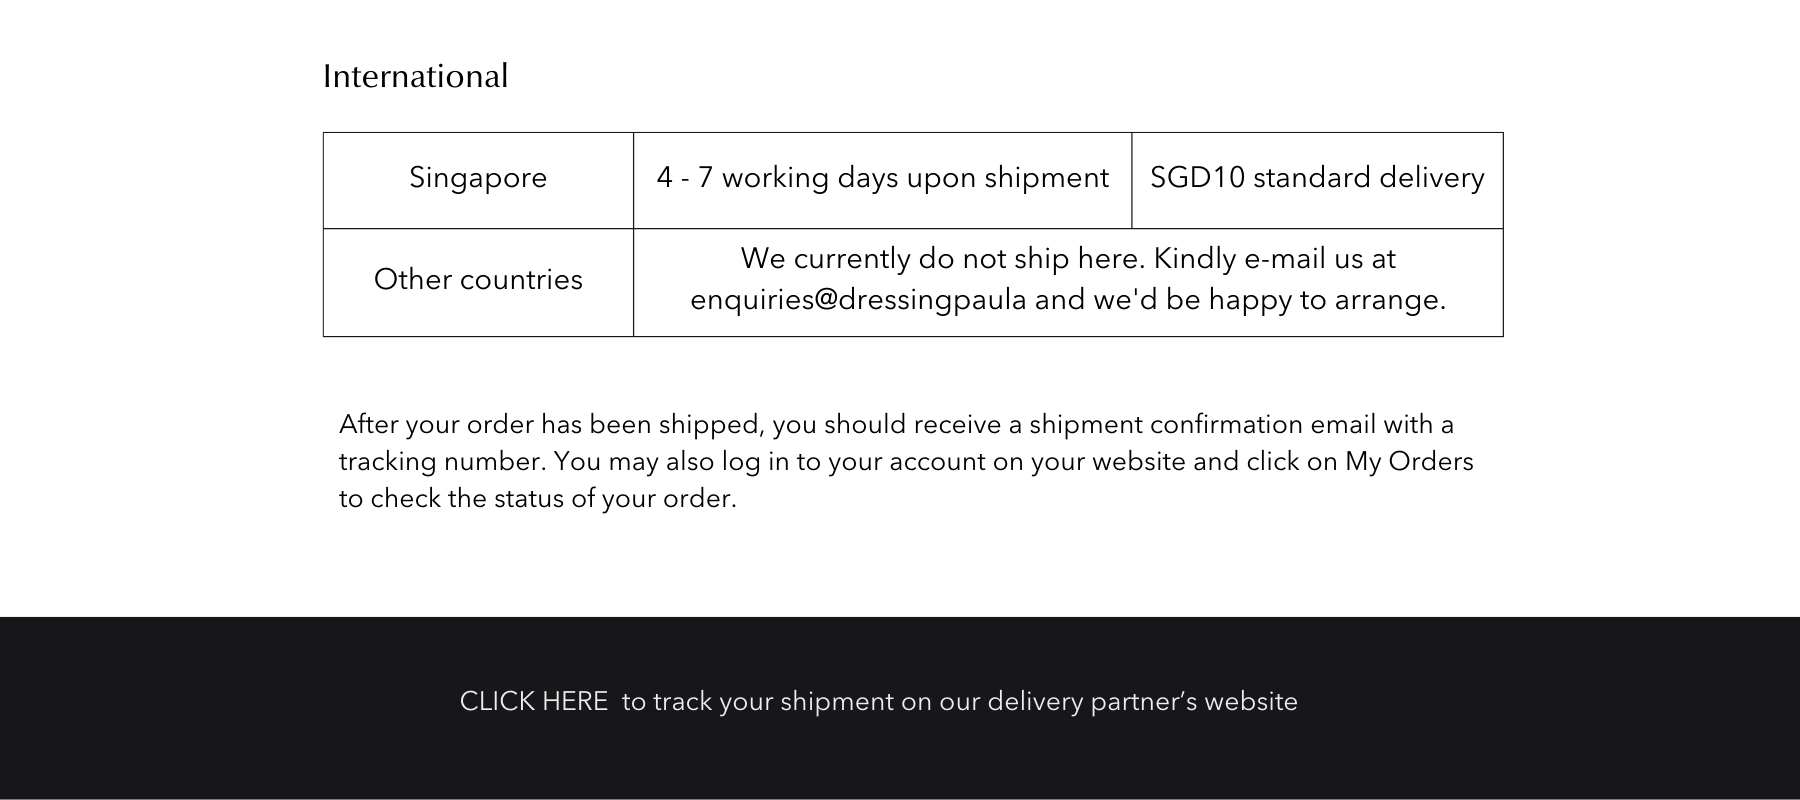Screen dimensions: 1800x800
Task: Click the Singapore table cell
Action: (x=478, y=178)
